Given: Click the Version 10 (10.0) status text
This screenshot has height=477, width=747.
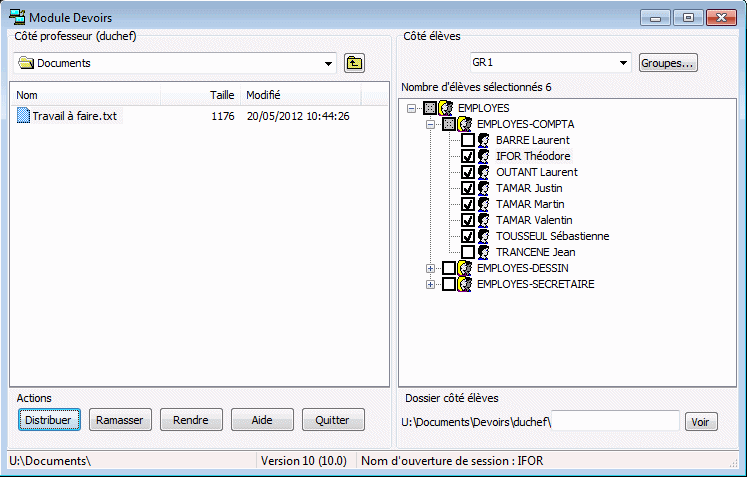Looking at the screenshot, I should (303, 461).
